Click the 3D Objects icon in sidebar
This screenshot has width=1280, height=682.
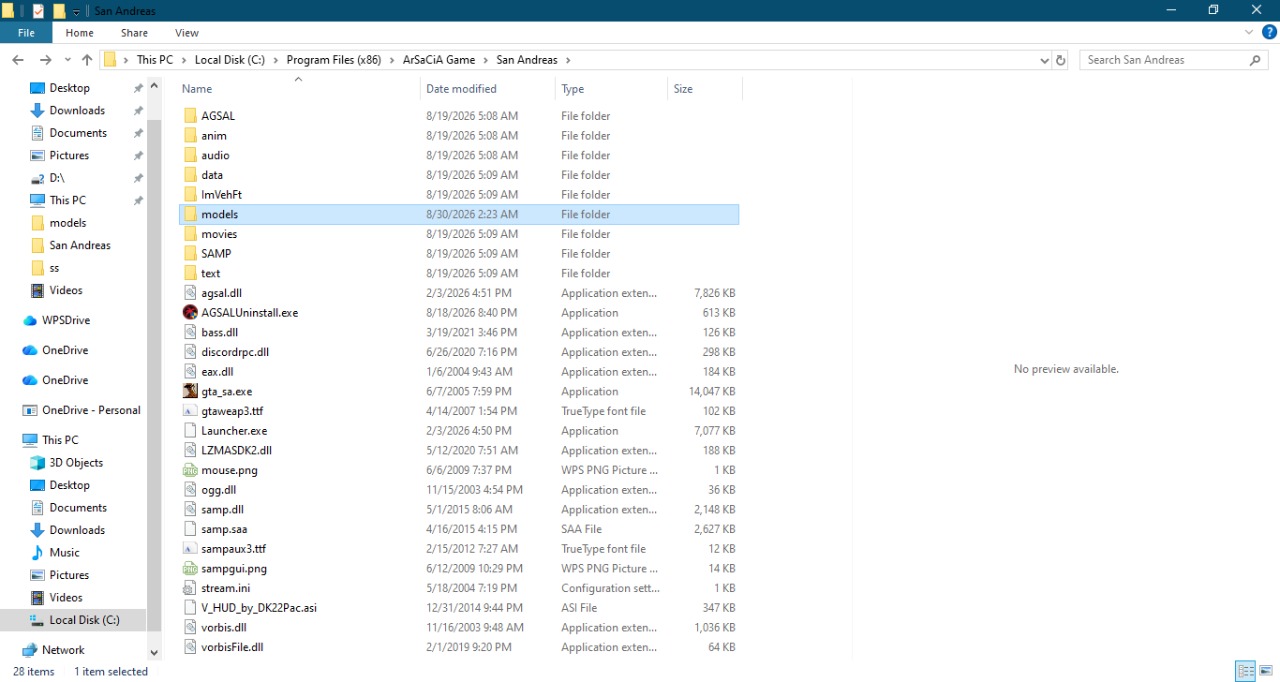pyautogui.click(x=38, y=463)
